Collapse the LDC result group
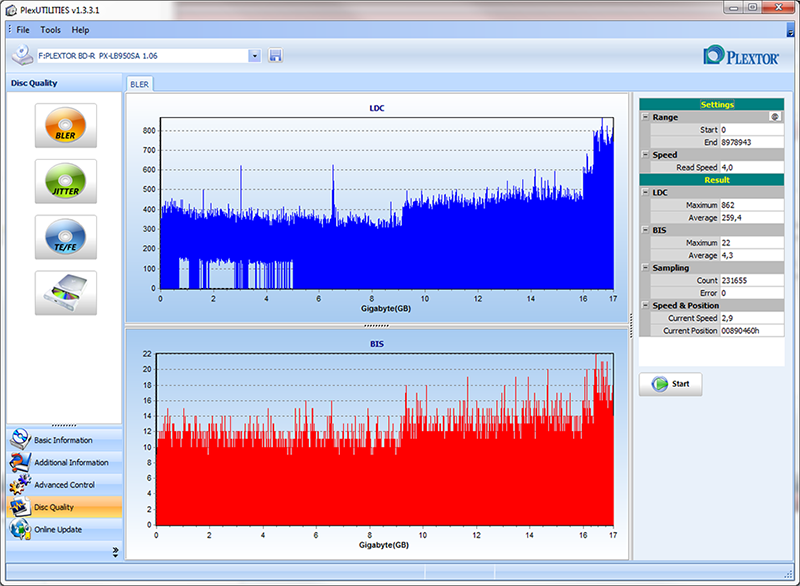 click(645, 192)
